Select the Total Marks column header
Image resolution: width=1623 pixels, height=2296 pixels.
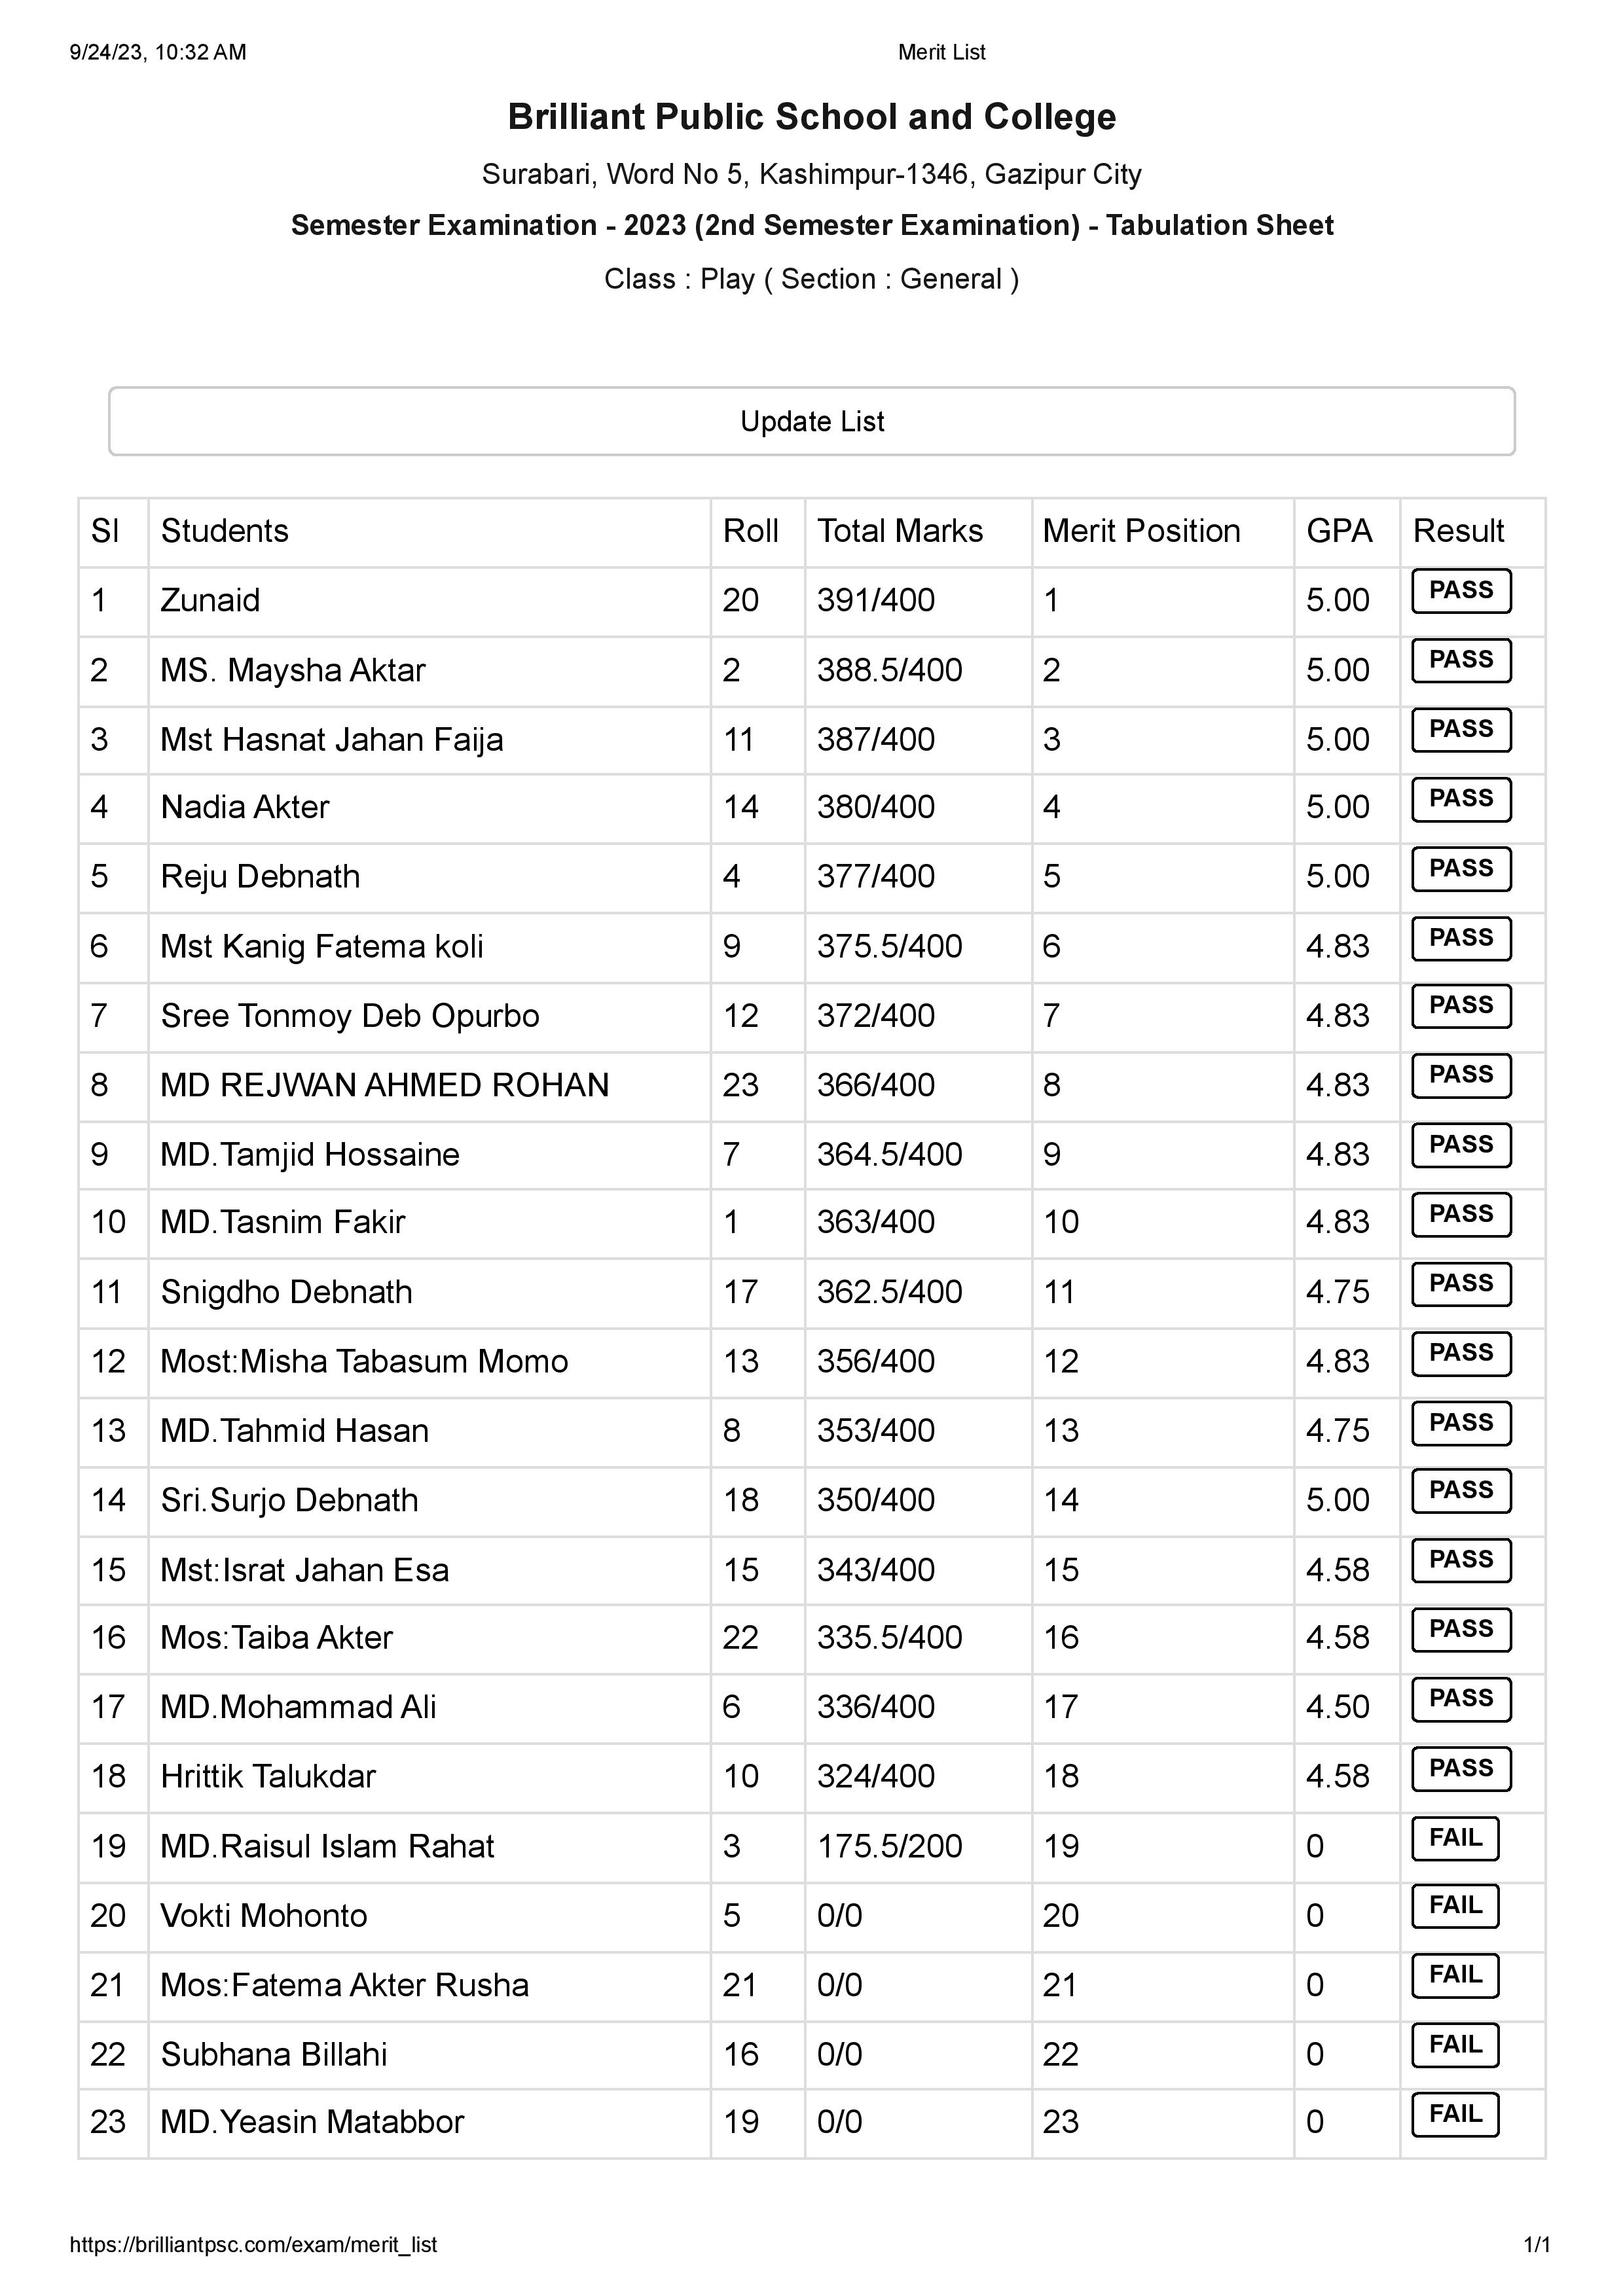[x=900, y=530]
